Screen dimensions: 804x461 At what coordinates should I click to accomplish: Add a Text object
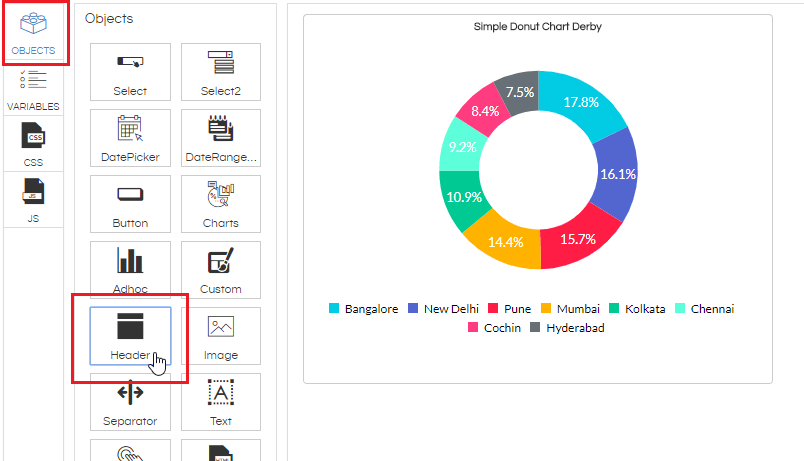click(221, 402)
